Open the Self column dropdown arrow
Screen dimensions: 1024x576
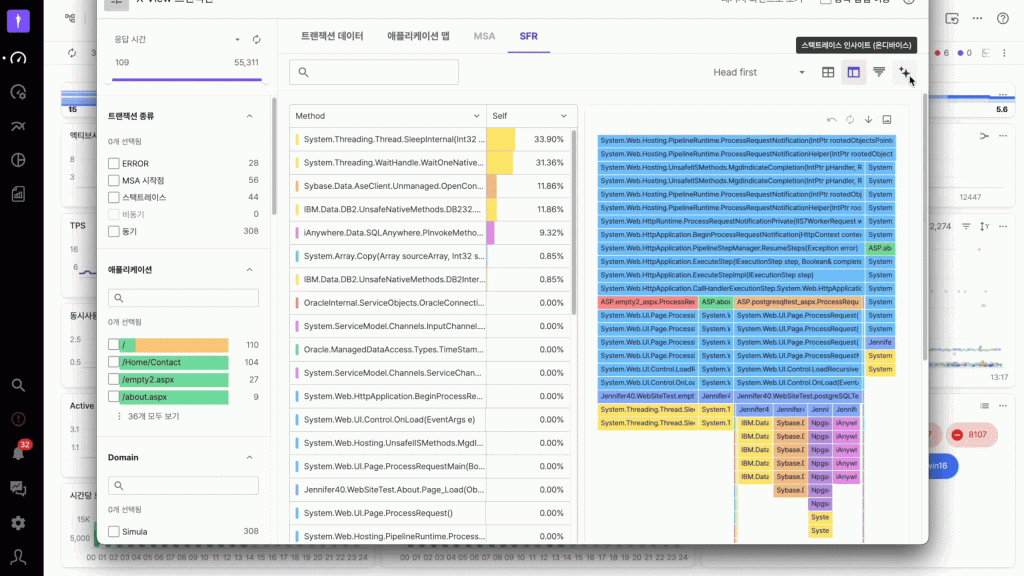click(564, 116)
